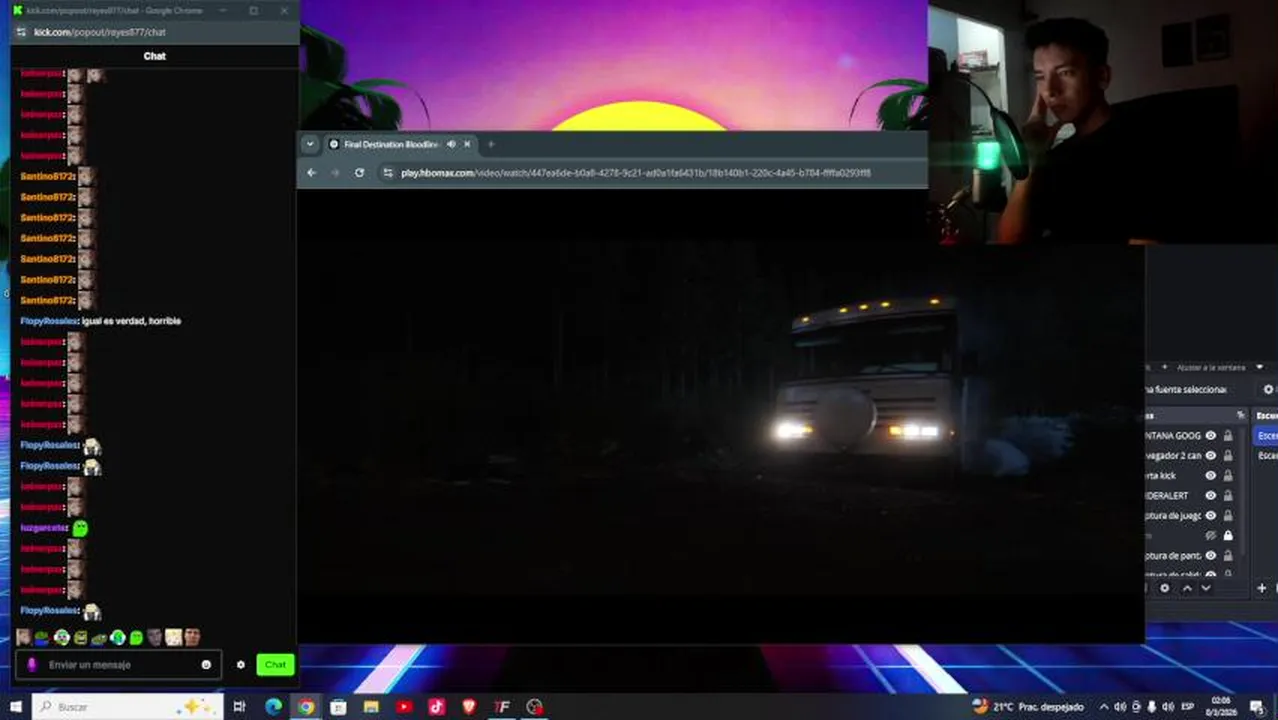
Task: Click first chat emote in quick emote row
Action: tap(24, 637)
